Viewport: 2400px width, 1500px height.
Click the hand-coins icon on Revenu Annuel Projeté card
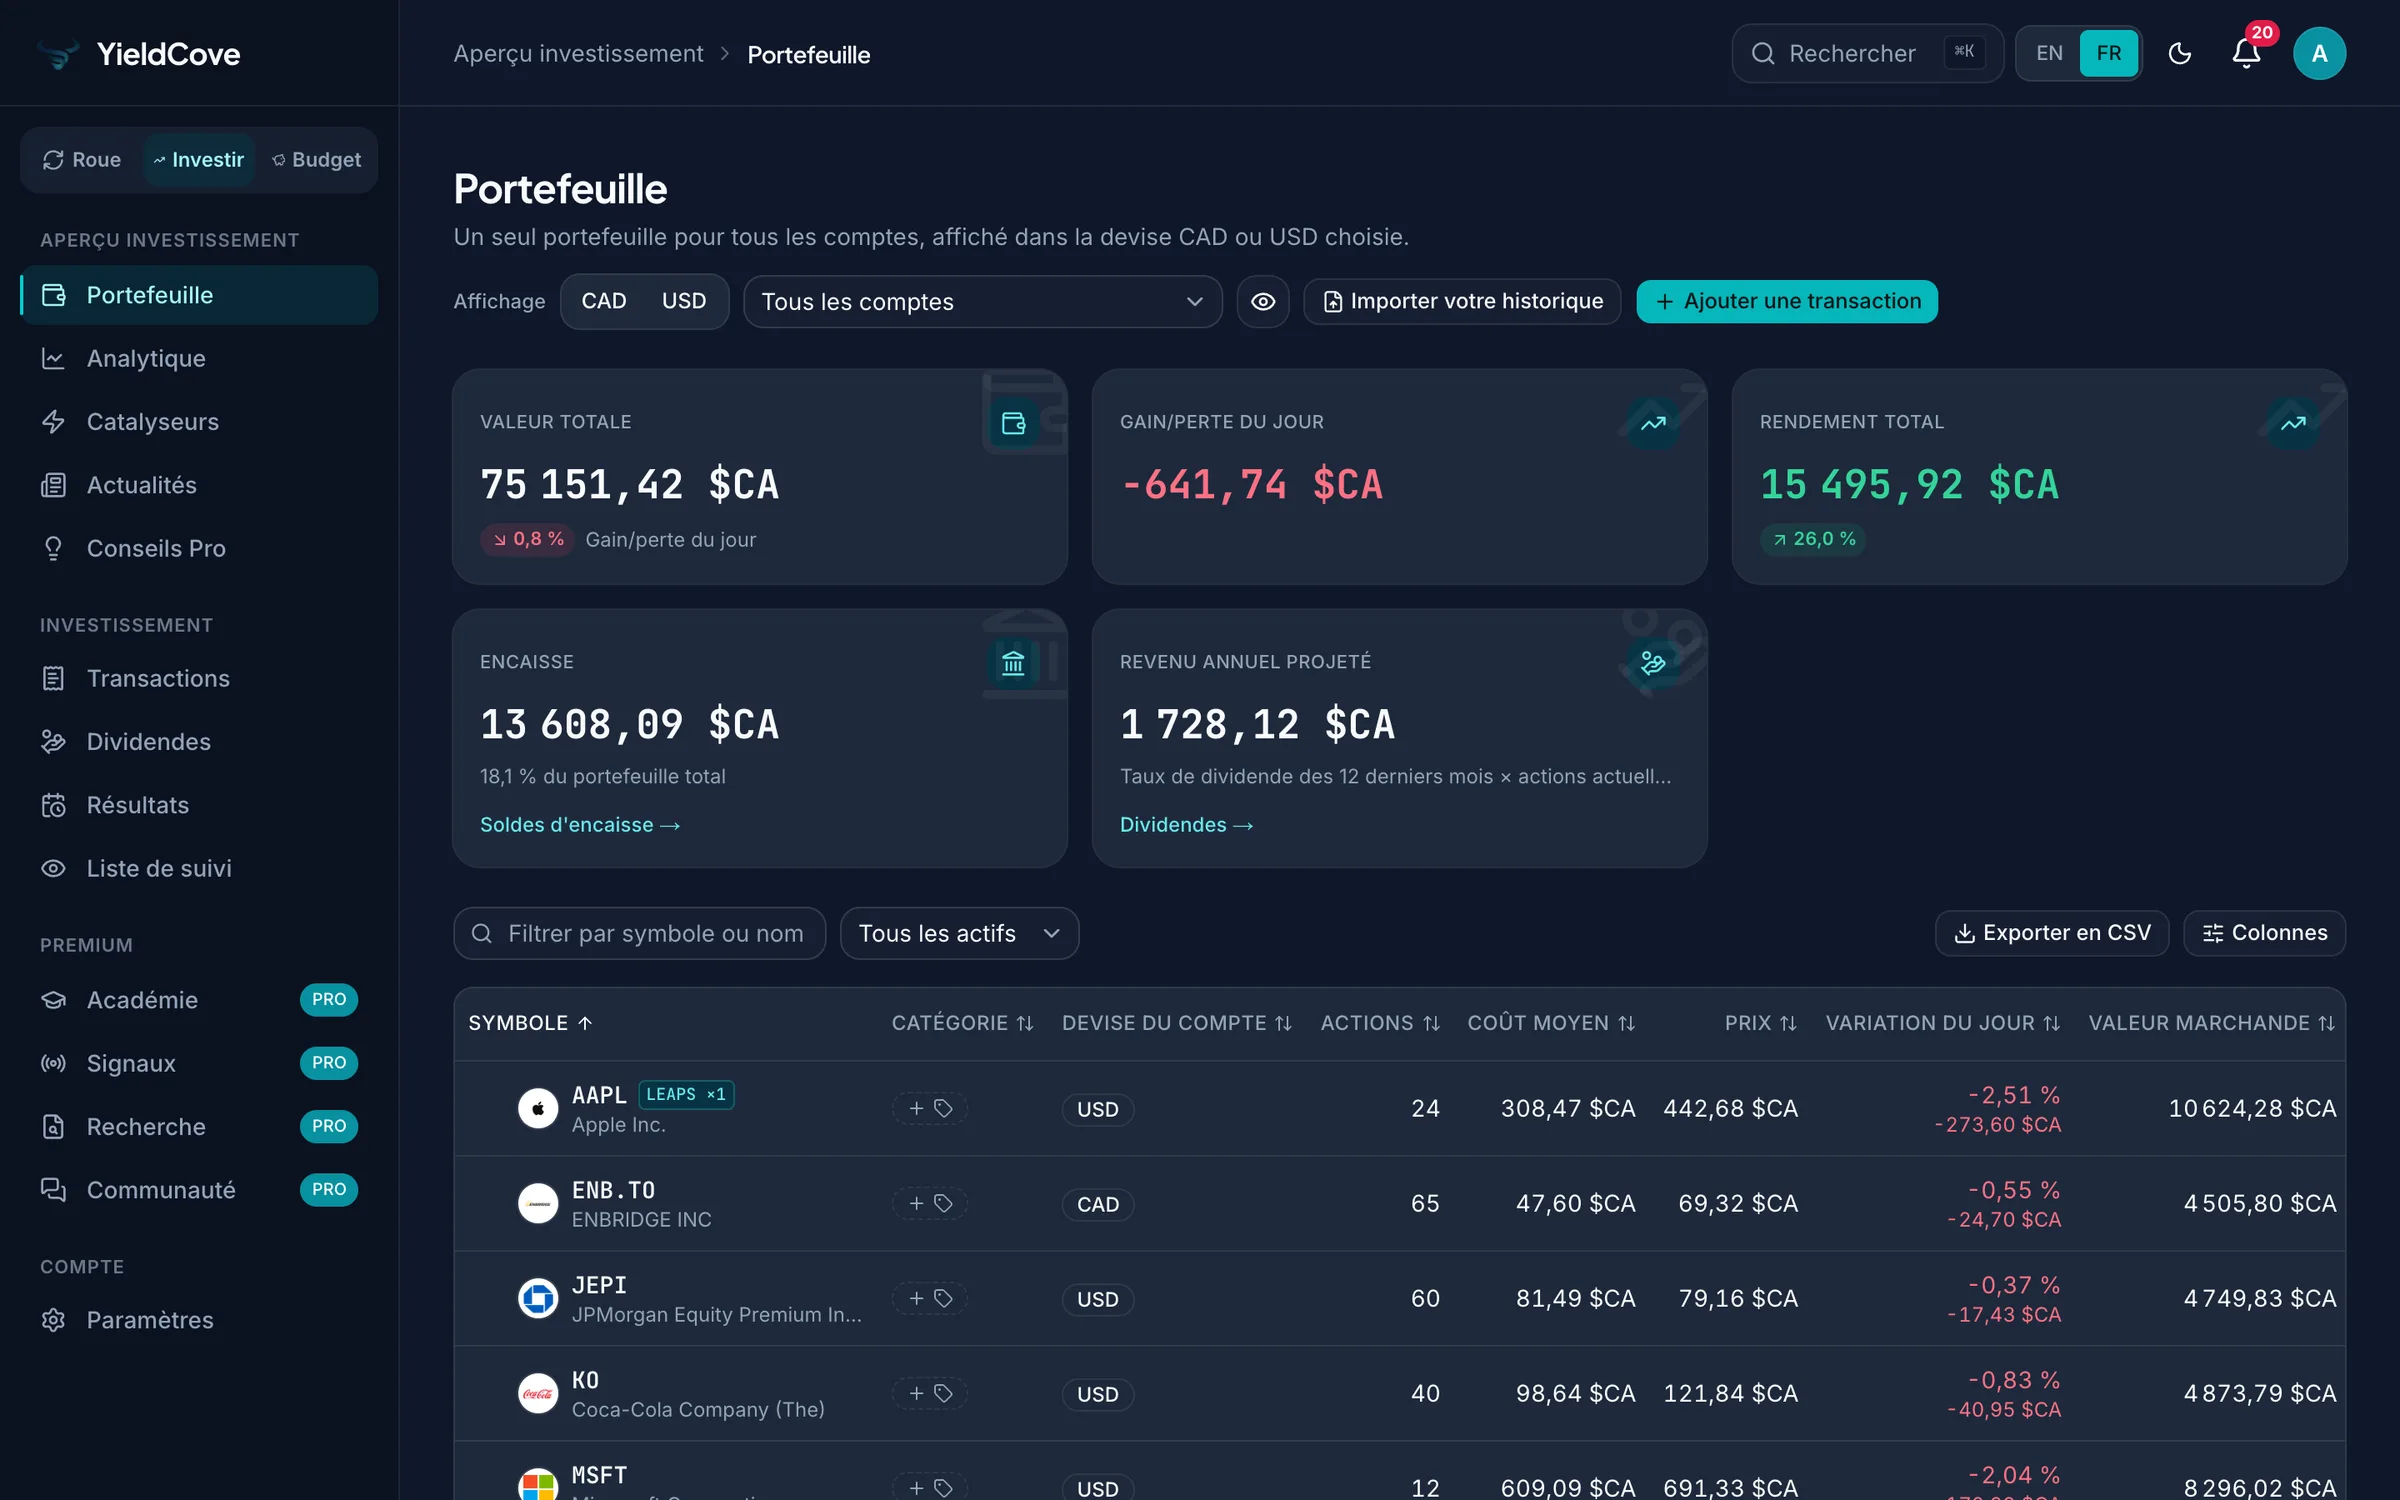pos(1653,663)
